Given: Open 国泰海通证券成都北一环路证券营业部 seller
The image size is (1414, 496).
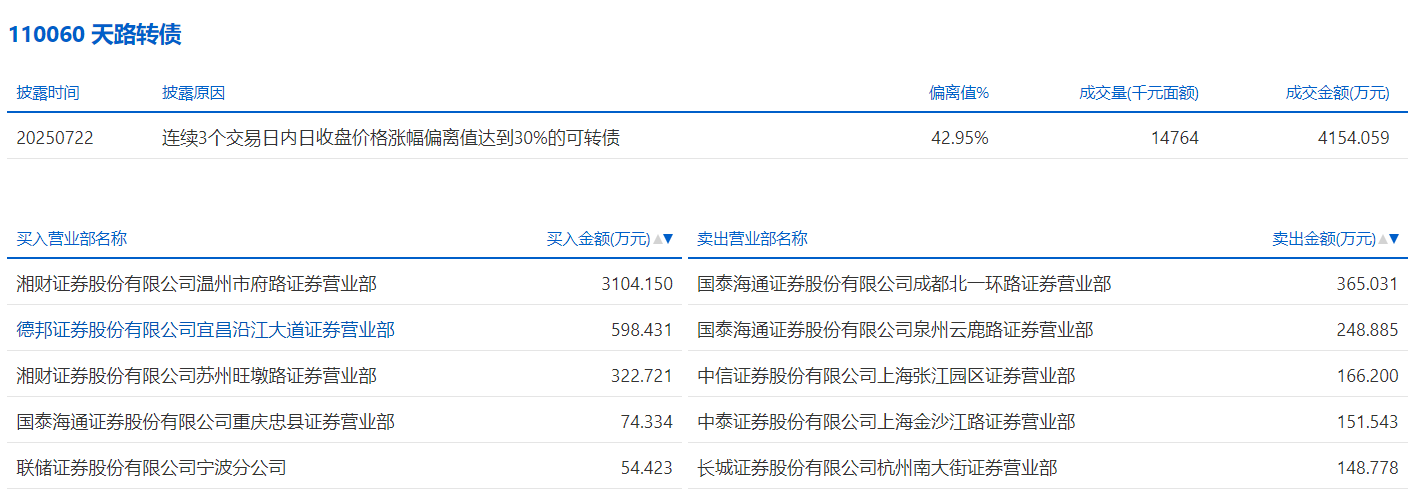Looking at the screenshot, I should coord(904,284).
